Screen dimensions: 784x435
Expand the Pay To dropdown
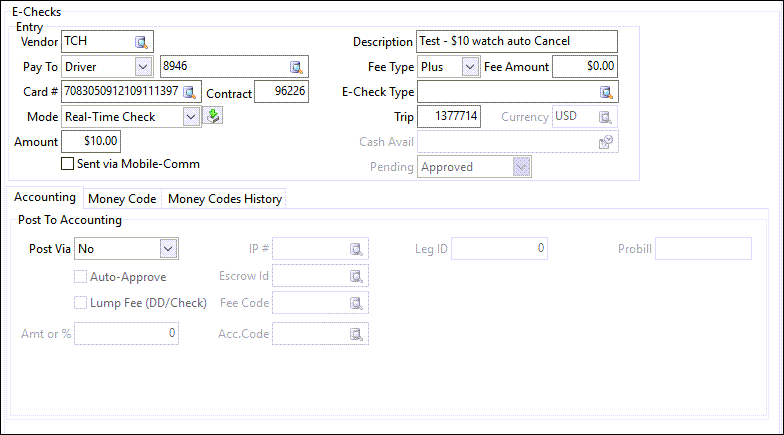click(143, 67)
